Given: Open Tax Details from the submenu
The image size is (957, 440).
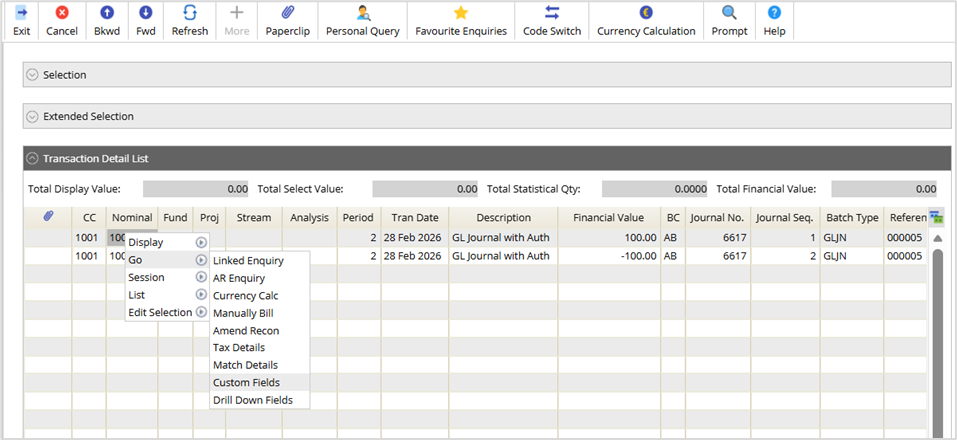Looking at the screenshot, I should point(259,348).
